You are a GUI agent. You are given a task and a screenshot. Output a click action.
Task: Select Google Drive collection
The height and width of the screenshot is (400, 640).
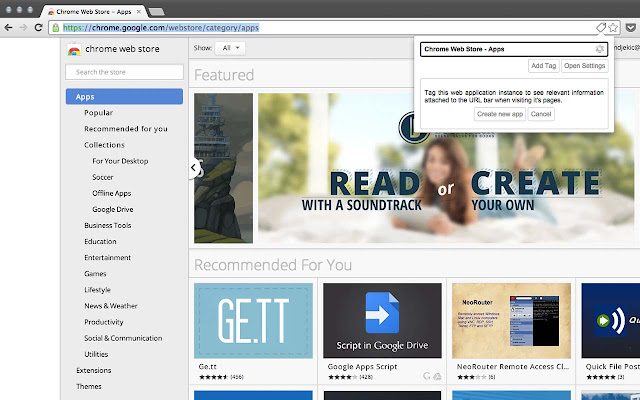coord(113,209)
